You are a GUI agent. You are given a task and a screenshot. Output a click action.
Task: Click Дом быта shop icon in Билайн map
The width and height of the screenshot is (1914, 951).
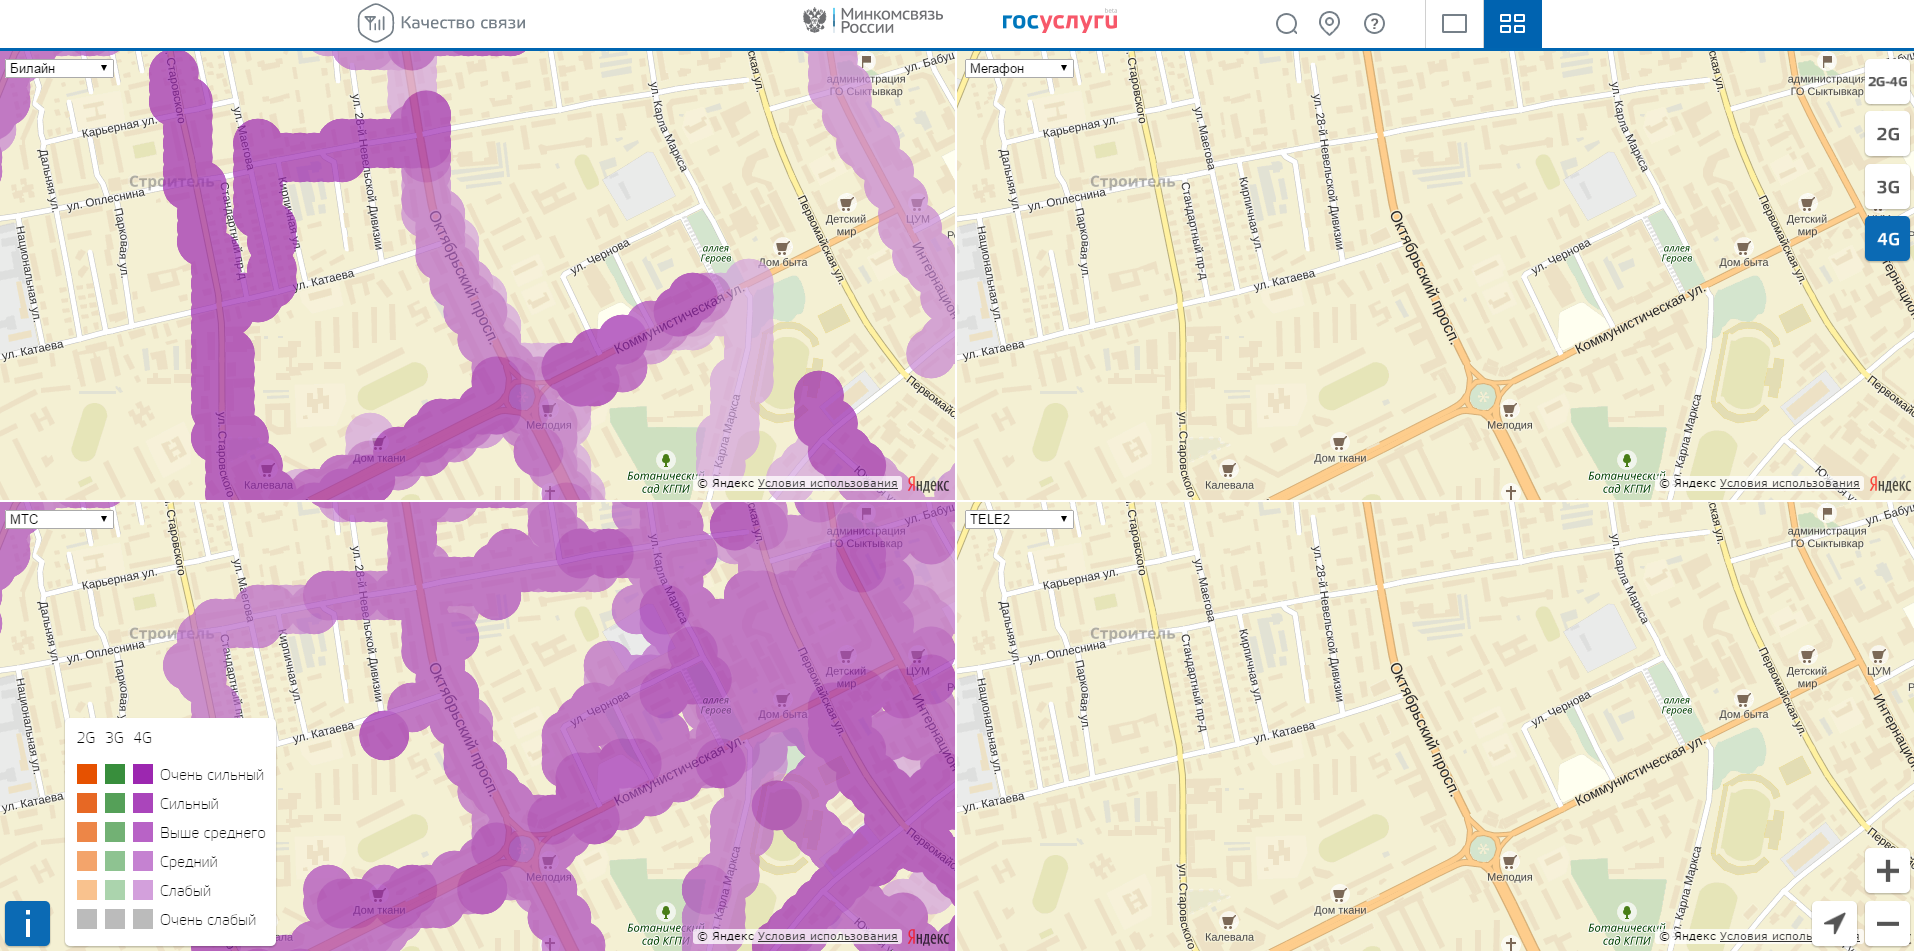click(782, 248)
